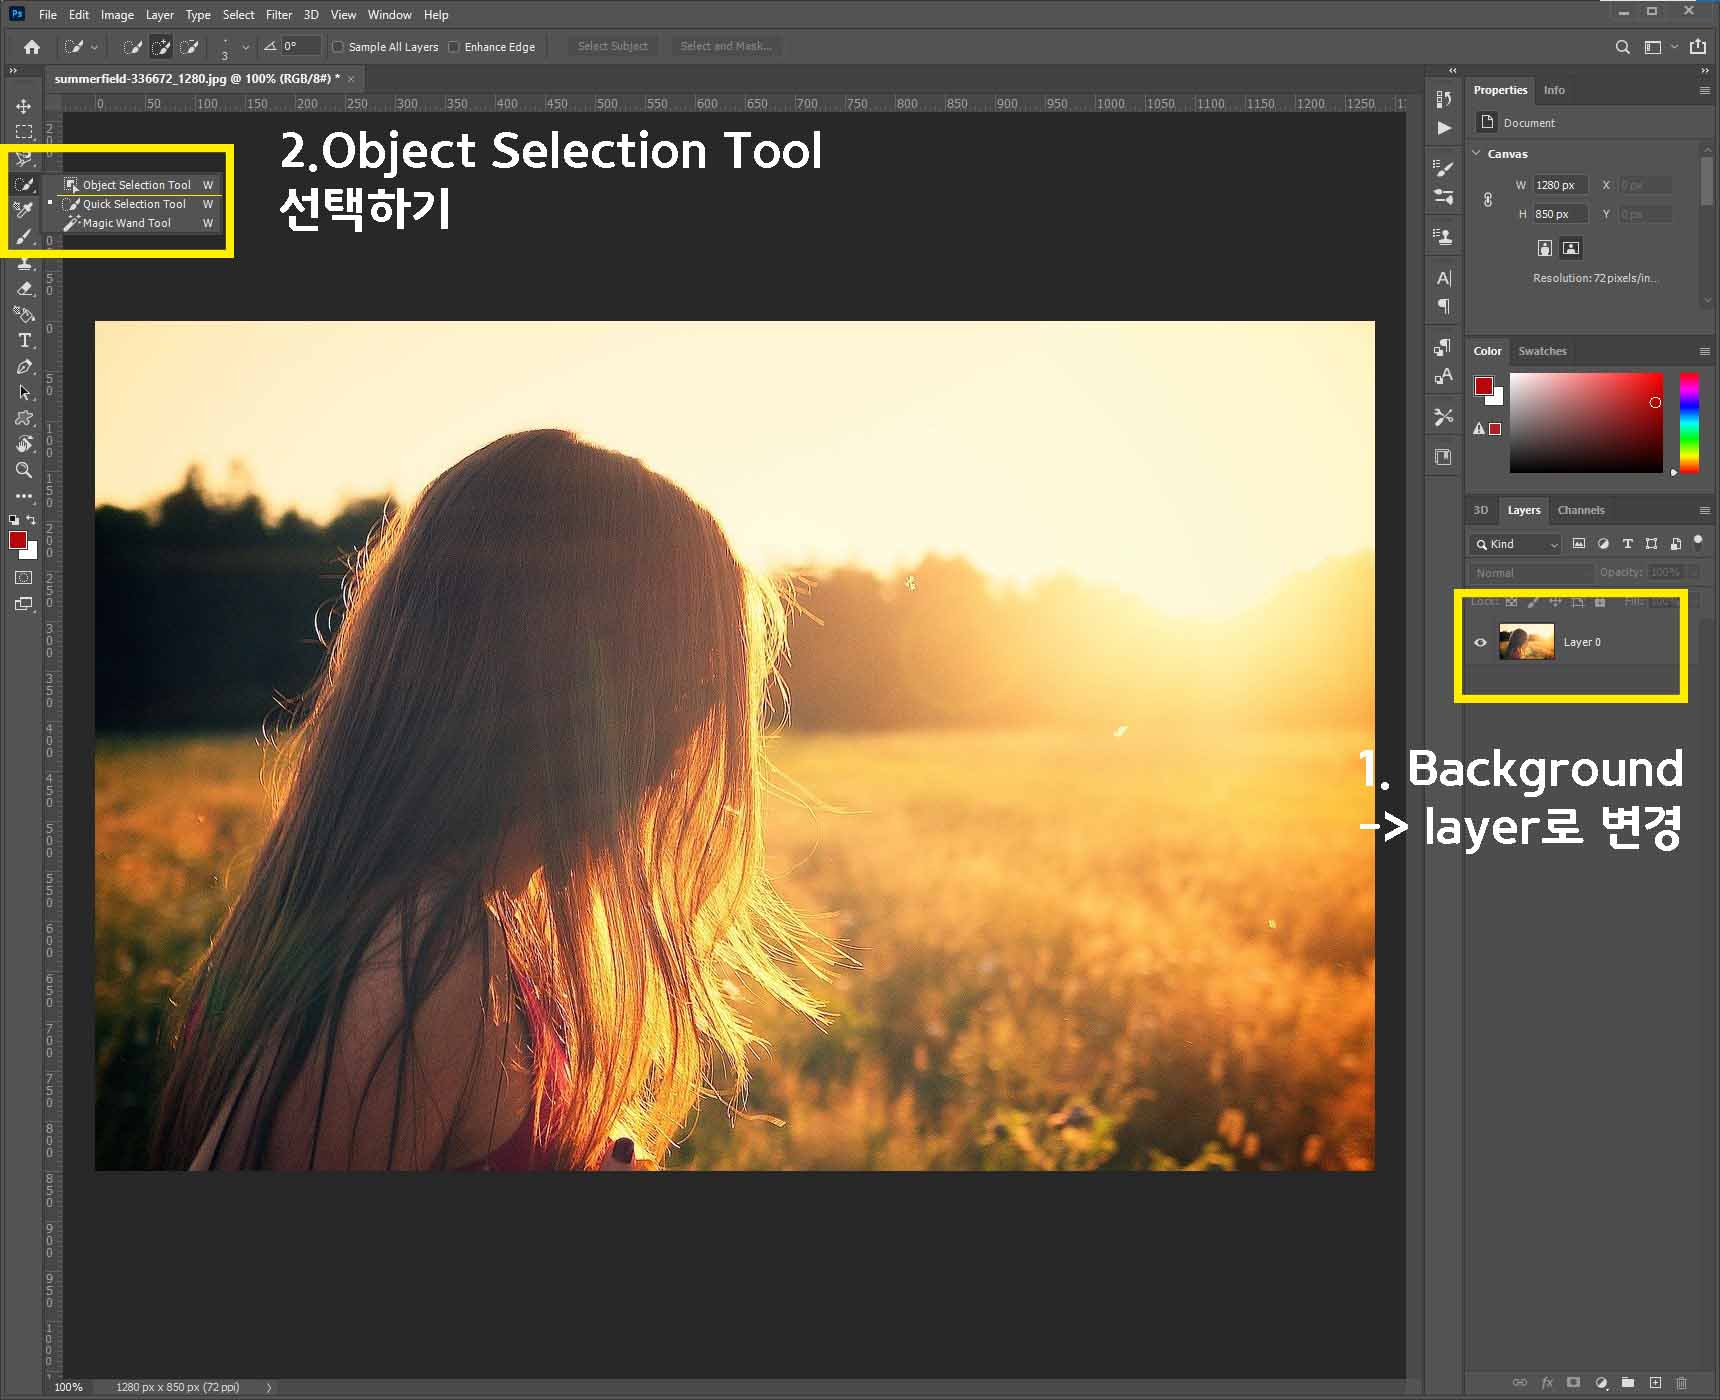The height and width of the screenshot is (1400, 1720).
Task: Toggle Quick Mask mode
Action: (24, 578)
